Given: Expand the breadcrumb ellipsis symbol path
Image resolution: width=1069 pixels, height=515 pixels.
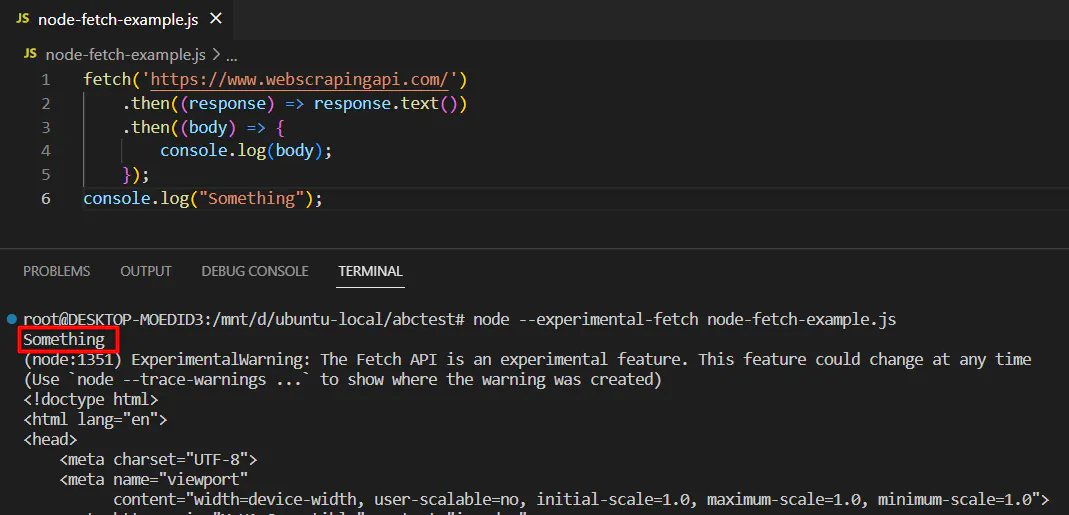Looking at the screenshot, I should 231,55.
